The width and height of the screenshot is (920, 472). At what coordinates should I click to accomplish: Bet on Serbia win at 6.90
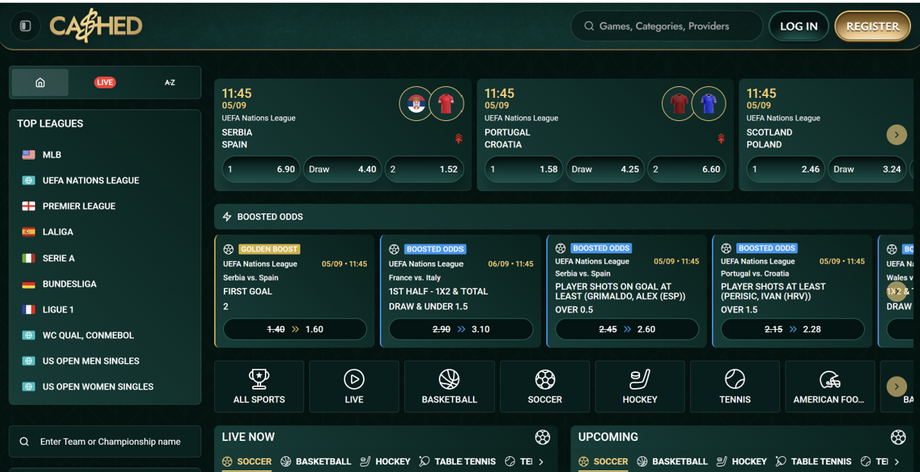coord(261,169)
